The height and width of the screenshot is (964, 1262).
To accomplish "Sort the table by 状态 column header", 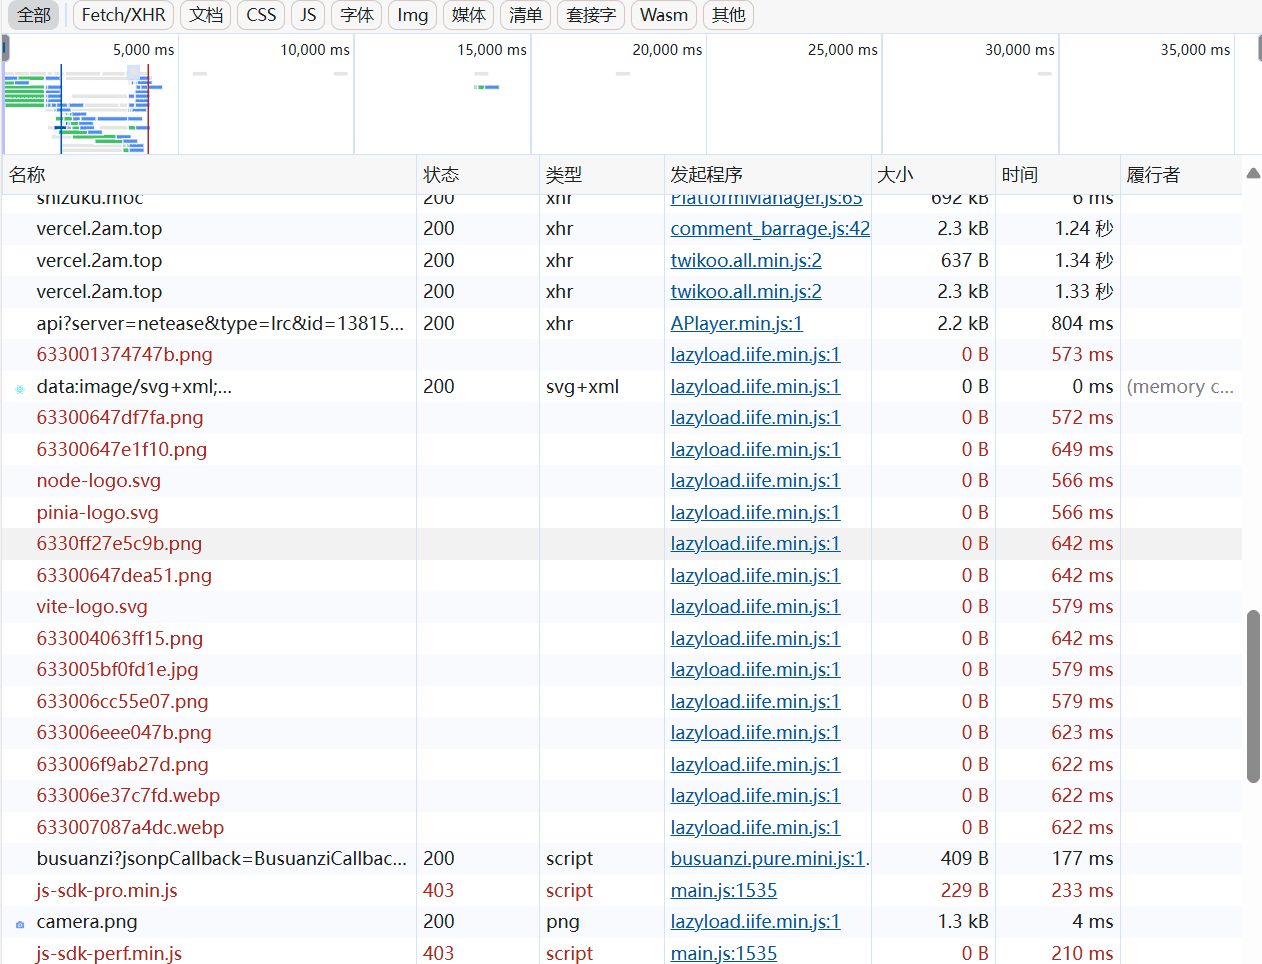I will [441, 175].
